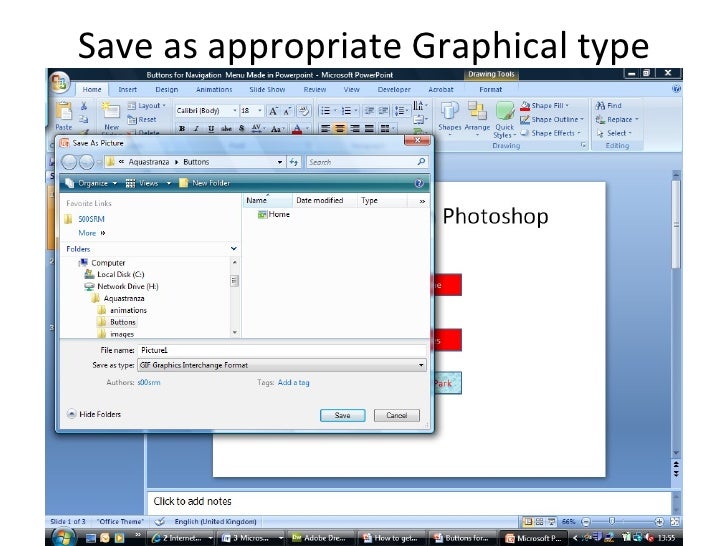
Task: Open the font name combo box
Action: coord(207,111)
